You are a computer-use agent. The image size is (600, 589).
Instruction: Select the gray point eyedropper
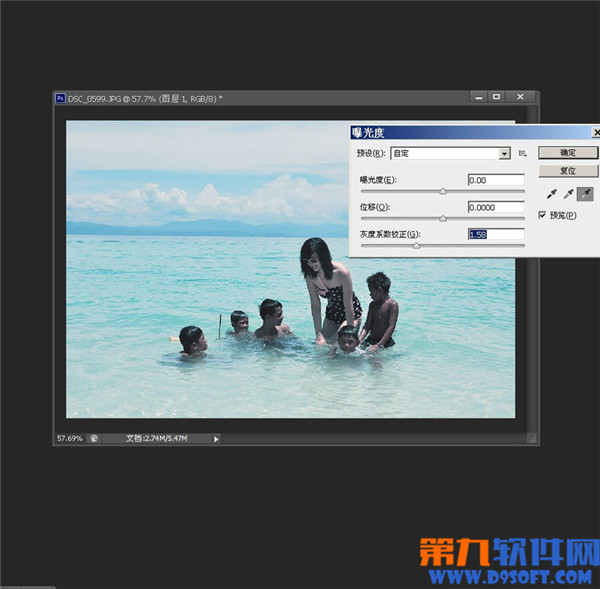[568, 194]
